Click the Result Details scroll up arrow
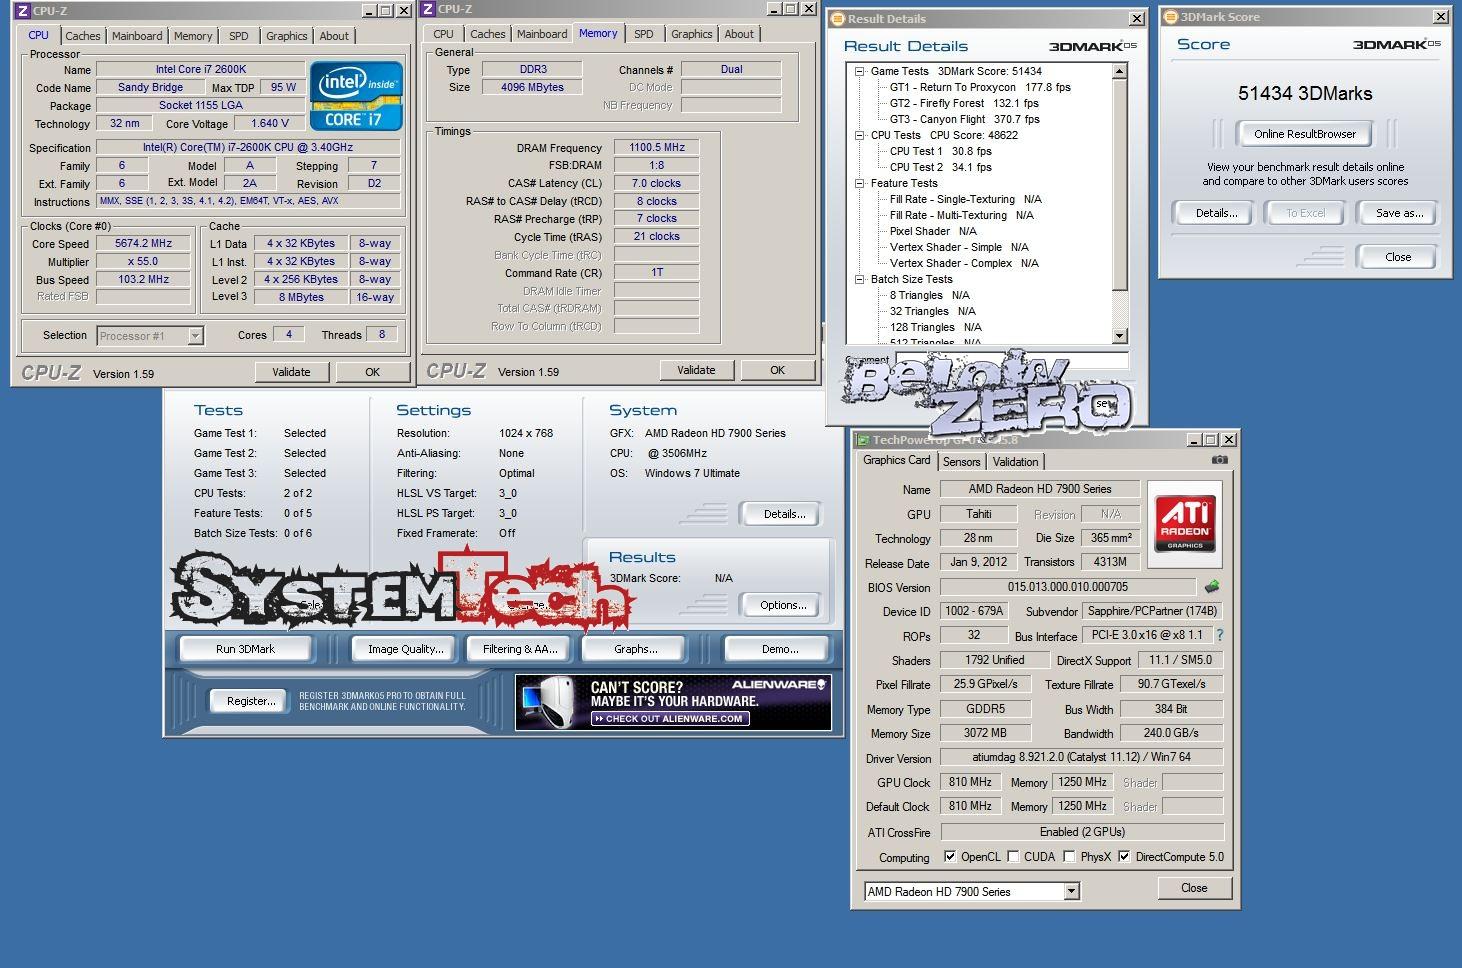The height and width of the screenshot is (968, 1462). click(1119, 71)
